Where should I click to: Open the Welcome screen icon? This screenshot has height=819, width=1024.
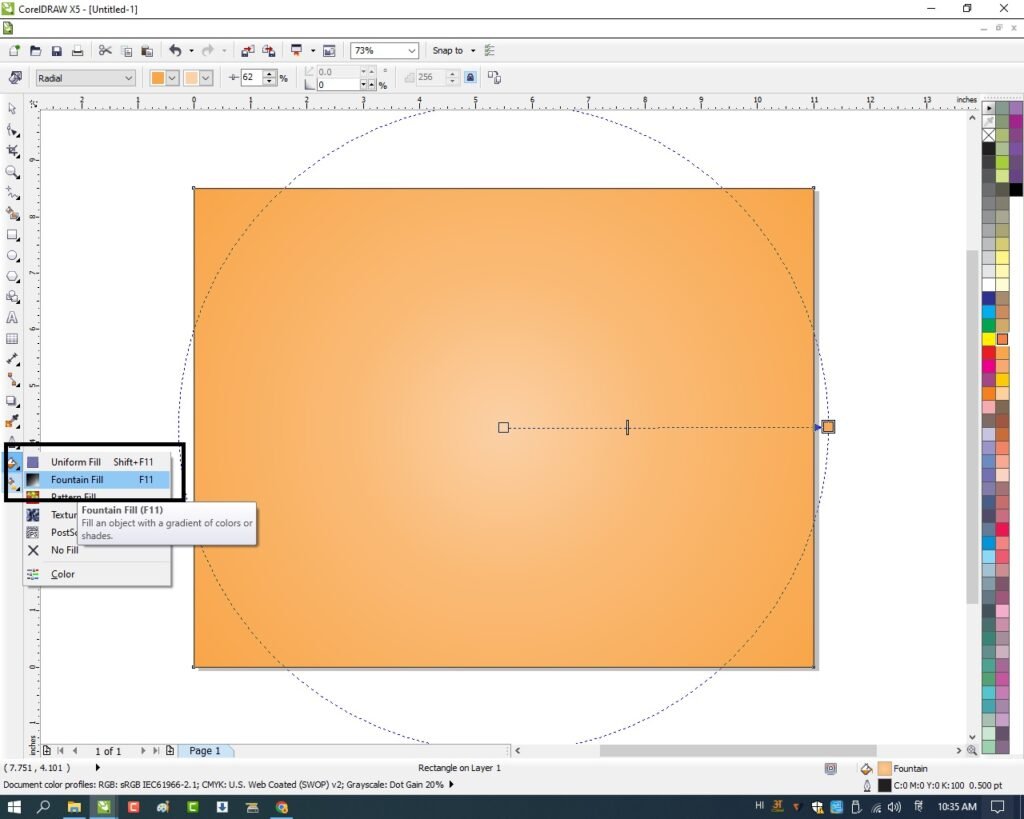329,51
